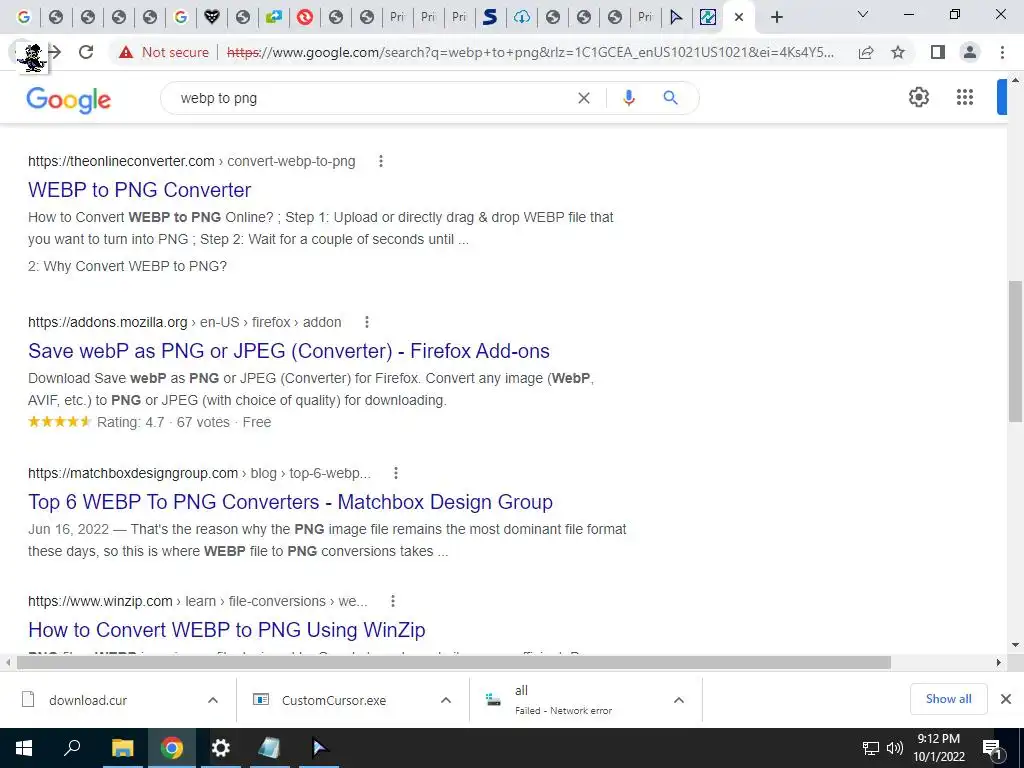
Task: Share this page via share icon
Action: click(866, 52)
